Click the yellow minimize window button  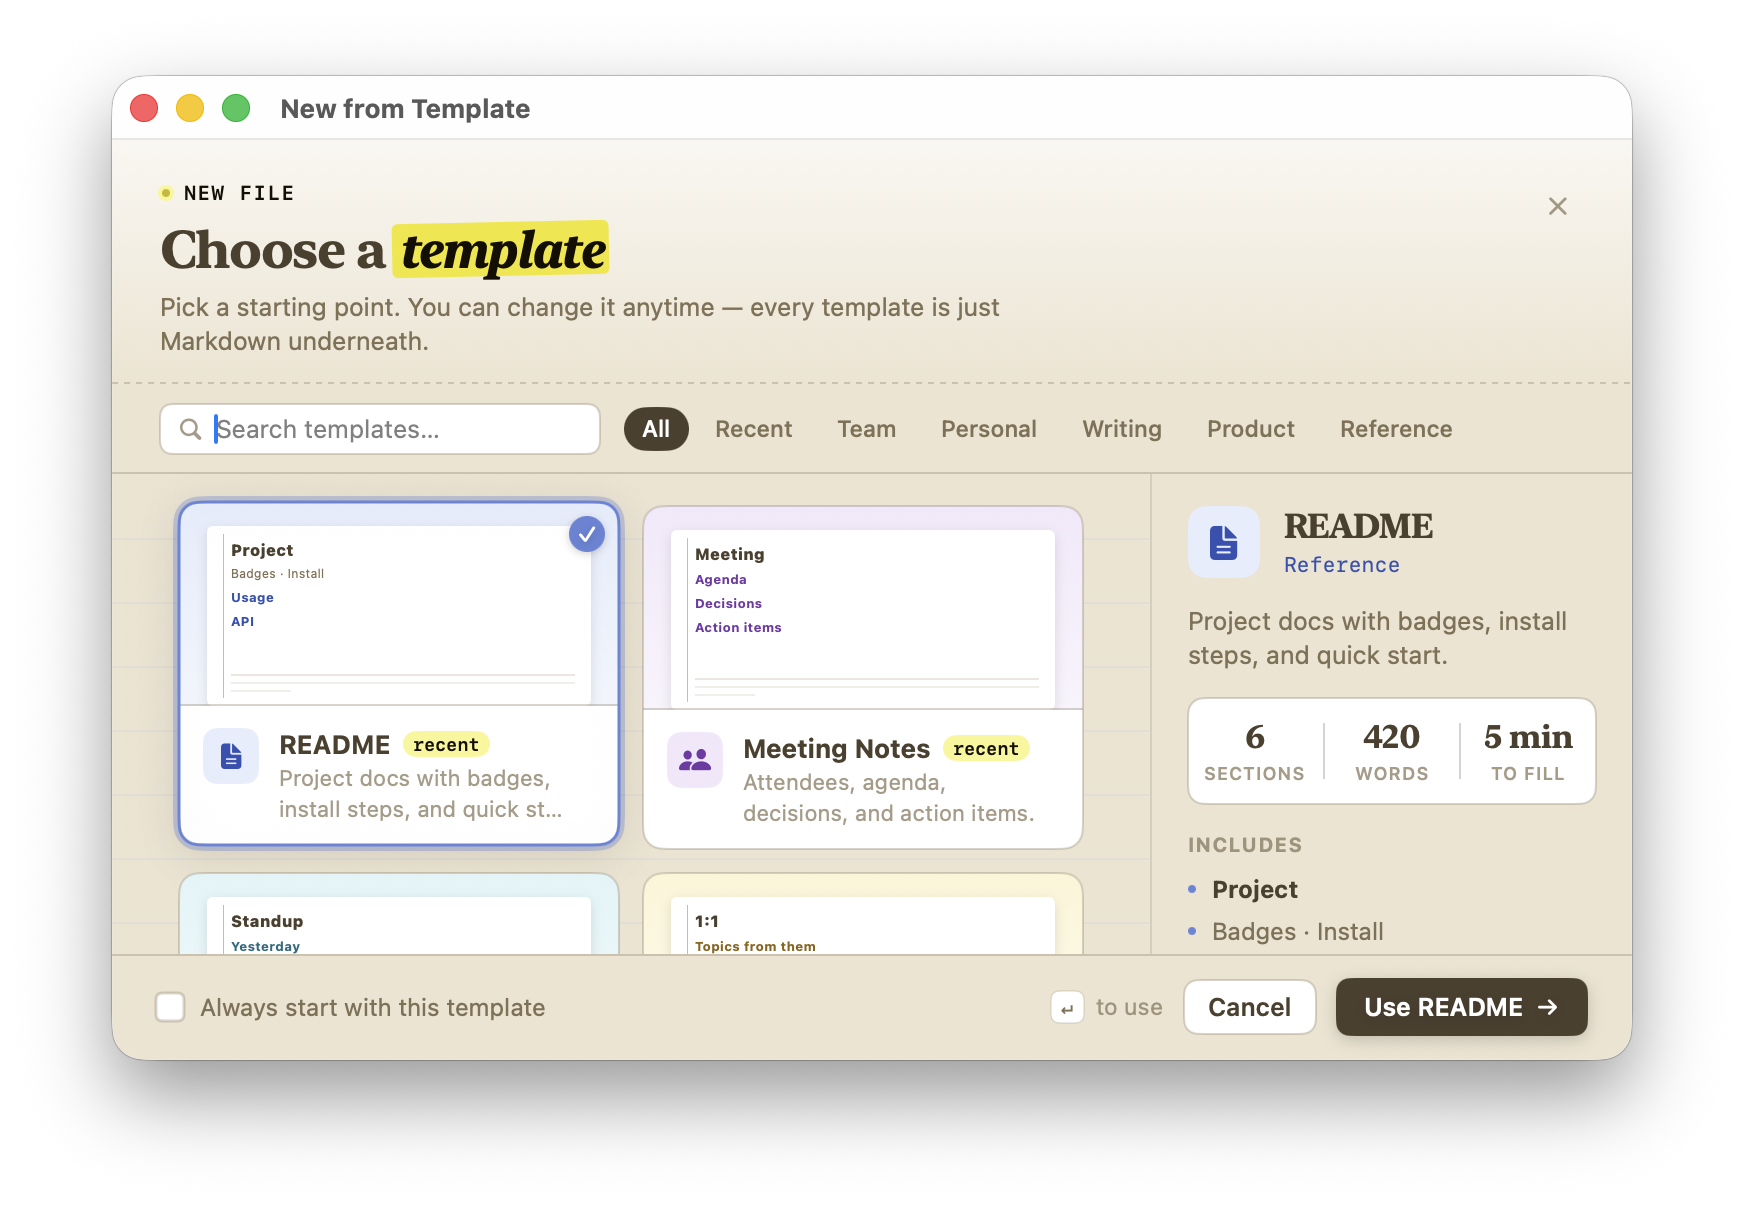[190, 108]
